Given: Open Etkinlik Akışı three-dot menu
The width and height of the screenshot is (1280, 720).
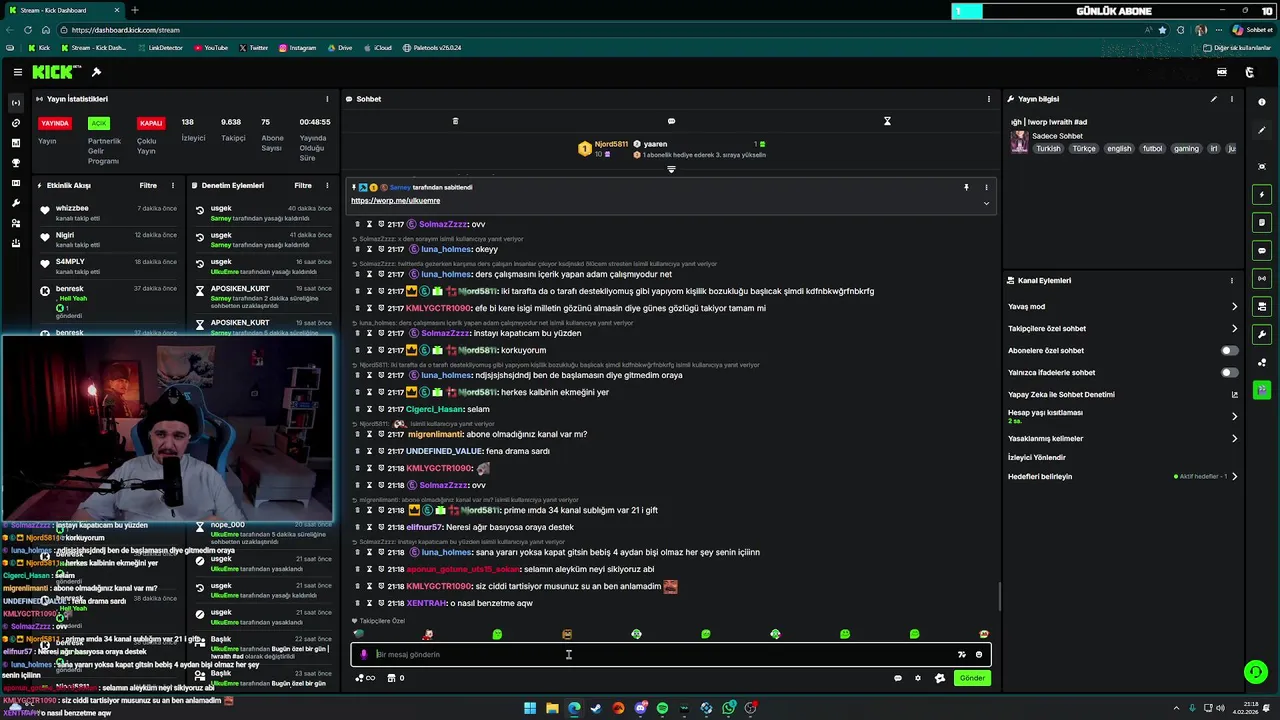Looking at the screenshot, I should point(172,185).
